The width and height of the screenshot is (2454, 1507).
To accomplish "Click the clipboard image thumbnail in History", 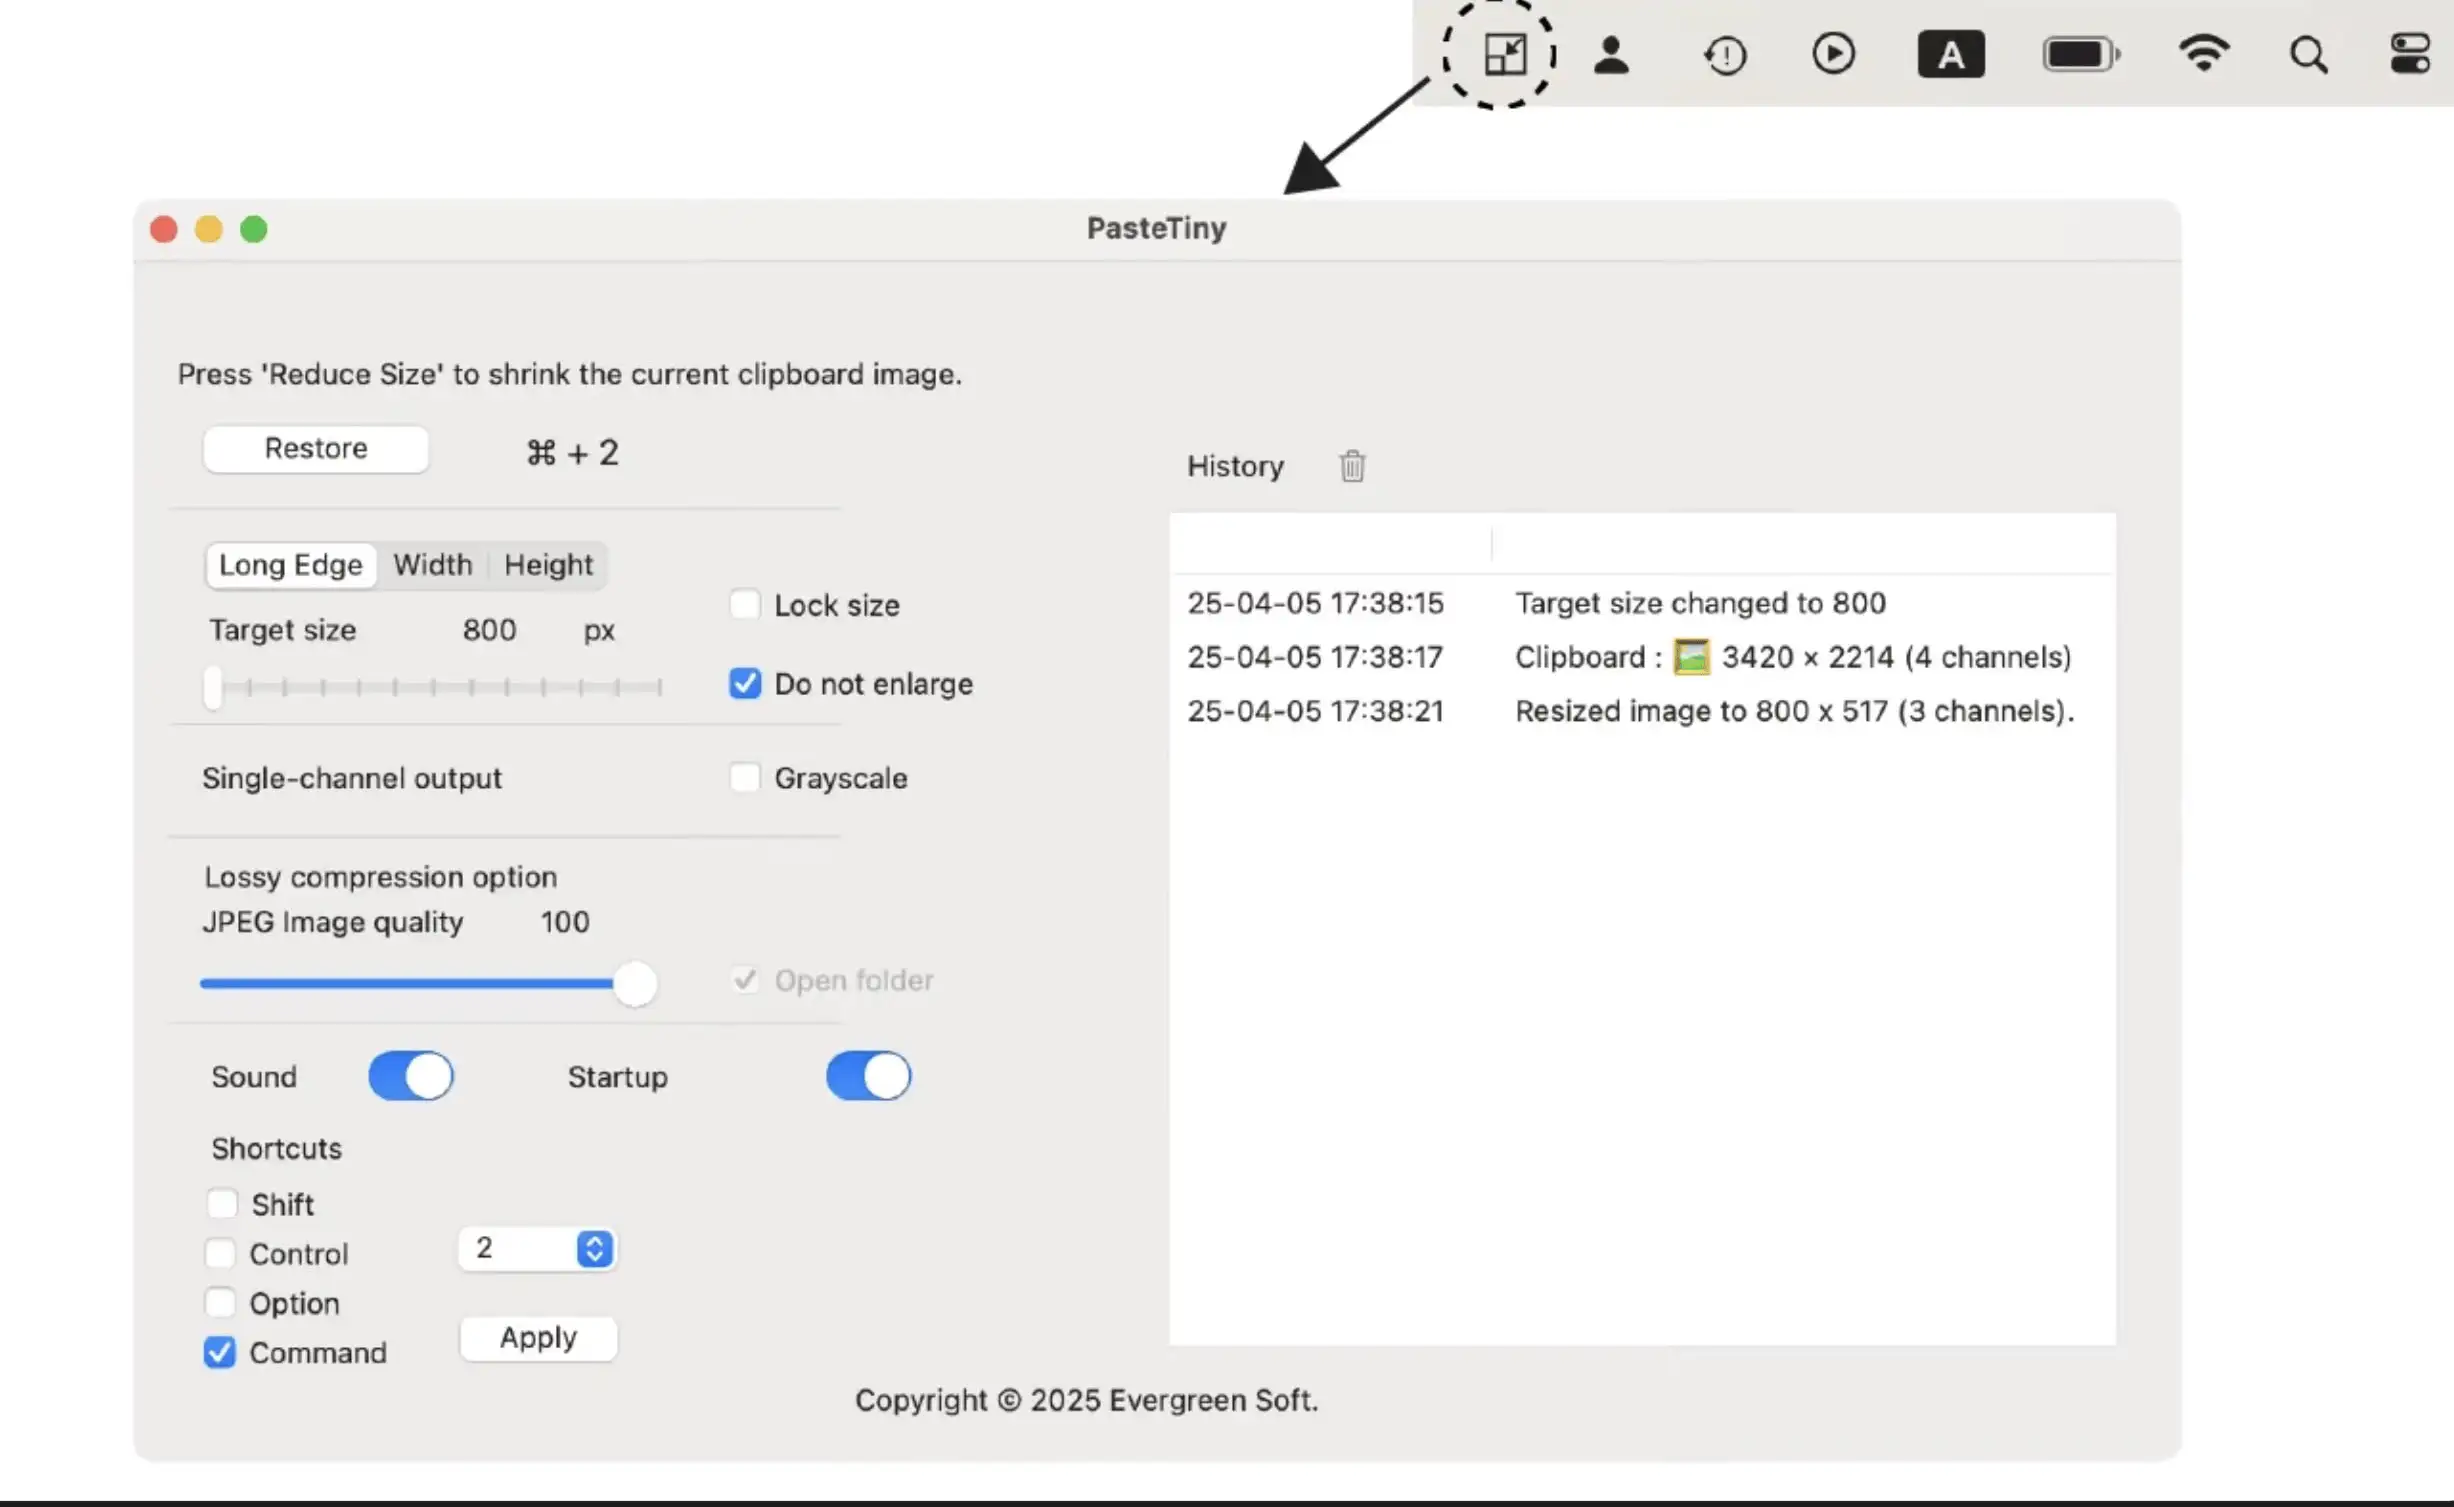I will 1691,657.
